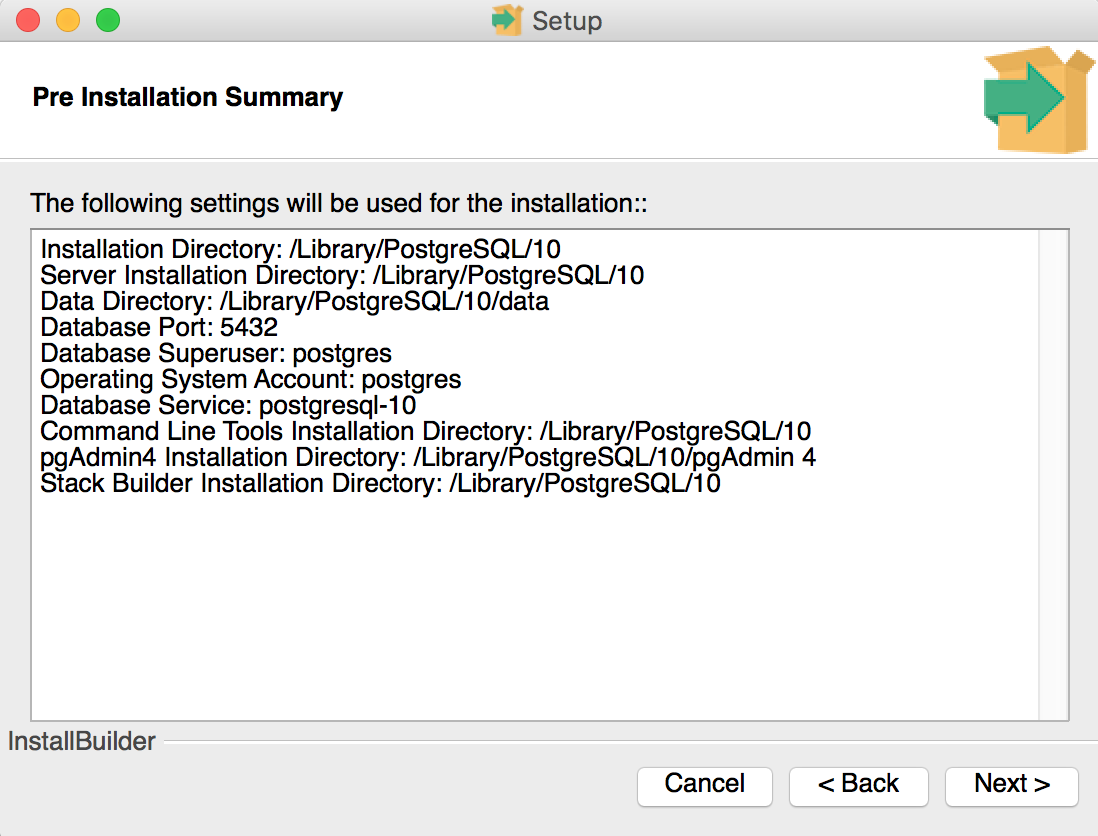The image size is (1098, 836).
Task: Click the Database Service postgresql-10 line
Action: (228, 405)
